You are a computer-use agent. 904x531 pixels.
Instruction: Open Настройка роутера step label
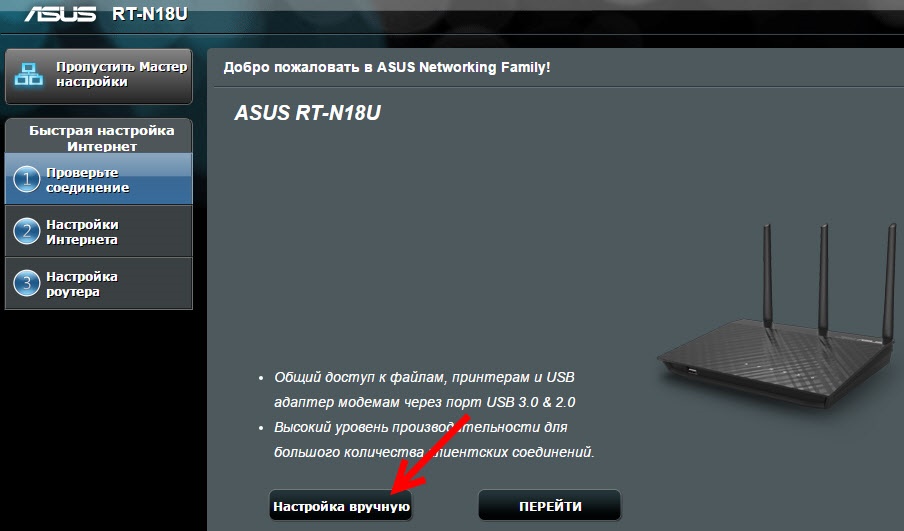point(82,284)
